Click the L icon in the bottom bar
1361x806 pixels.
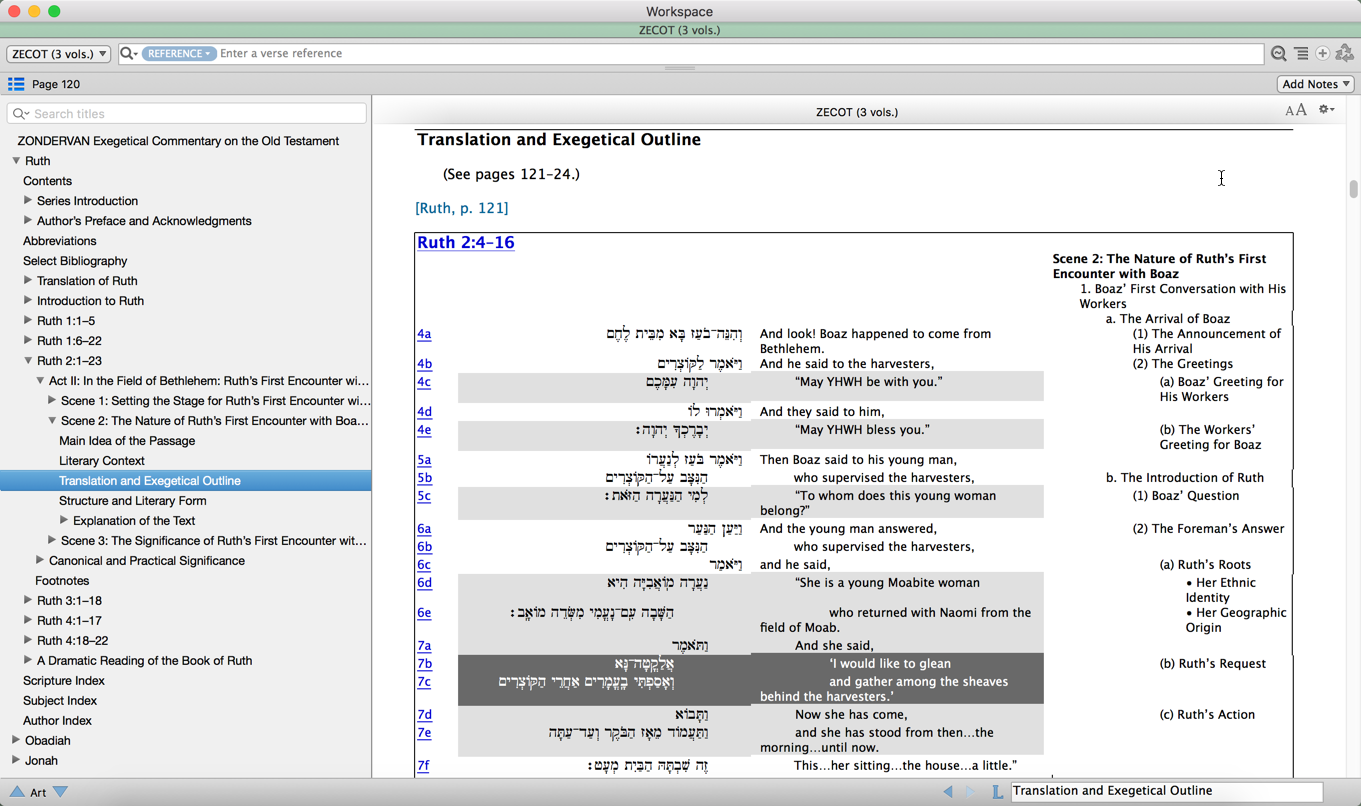coord(997,791)
